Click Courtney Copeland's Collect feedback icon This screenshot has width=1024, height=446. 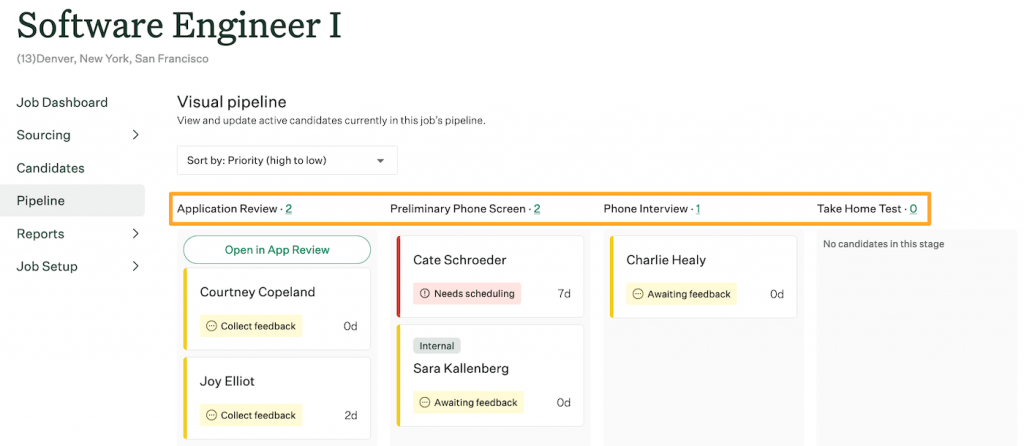click(x=211, y=326)
